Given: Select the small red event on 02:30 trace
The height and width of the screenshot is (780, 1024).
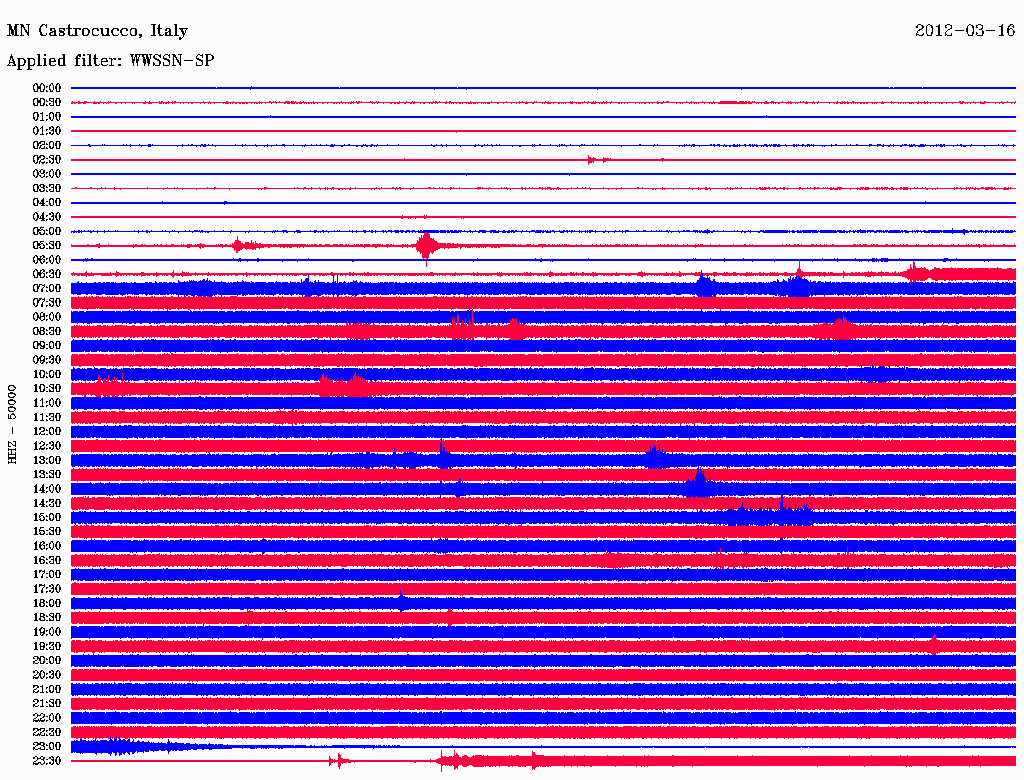Looking at the screenshot, I should [598, 160].
